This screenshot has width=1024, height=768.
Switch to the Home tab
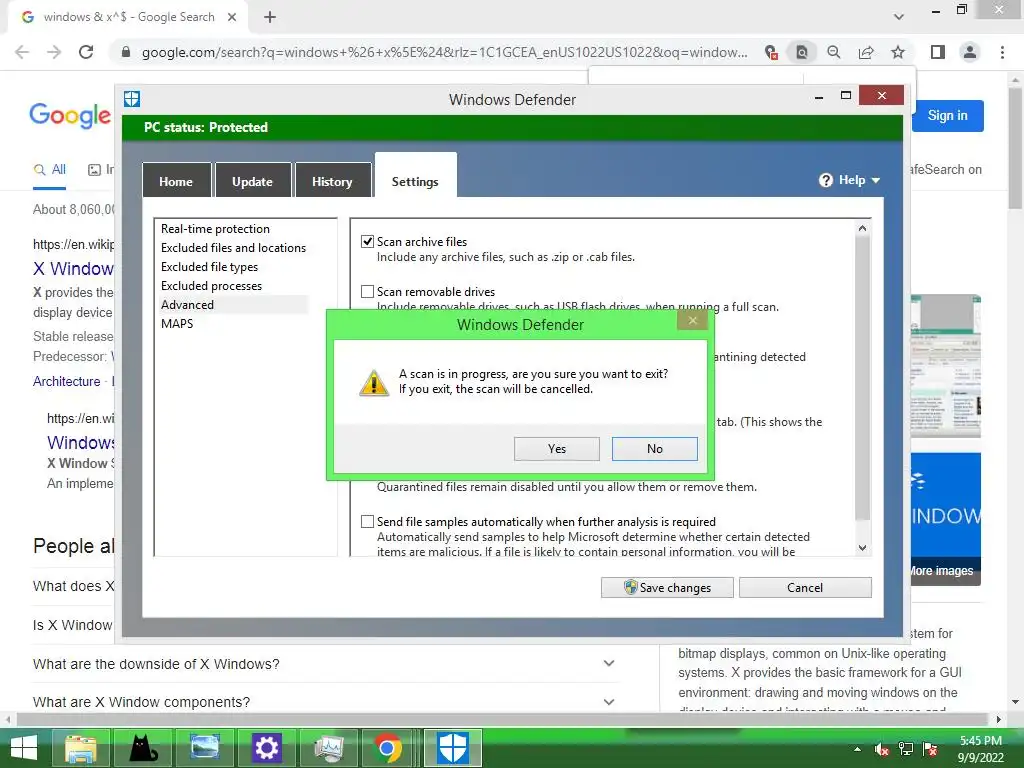pyautogui.click(x=176, y=180)
